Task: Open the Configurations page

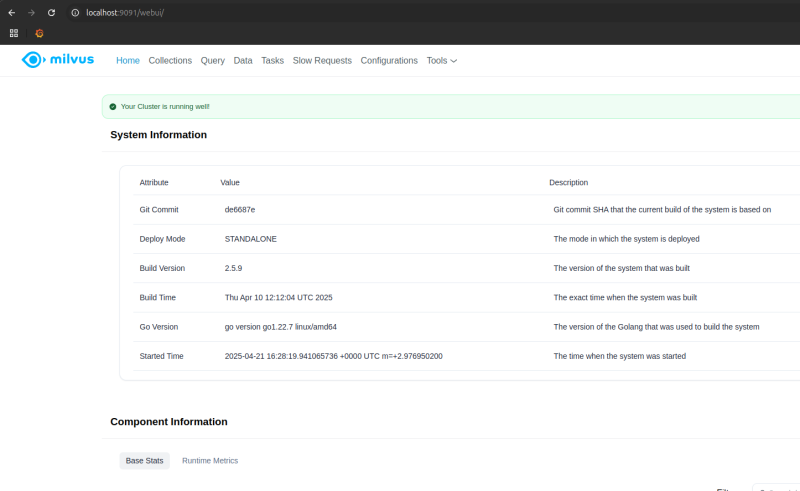Action: coord(389,61)
